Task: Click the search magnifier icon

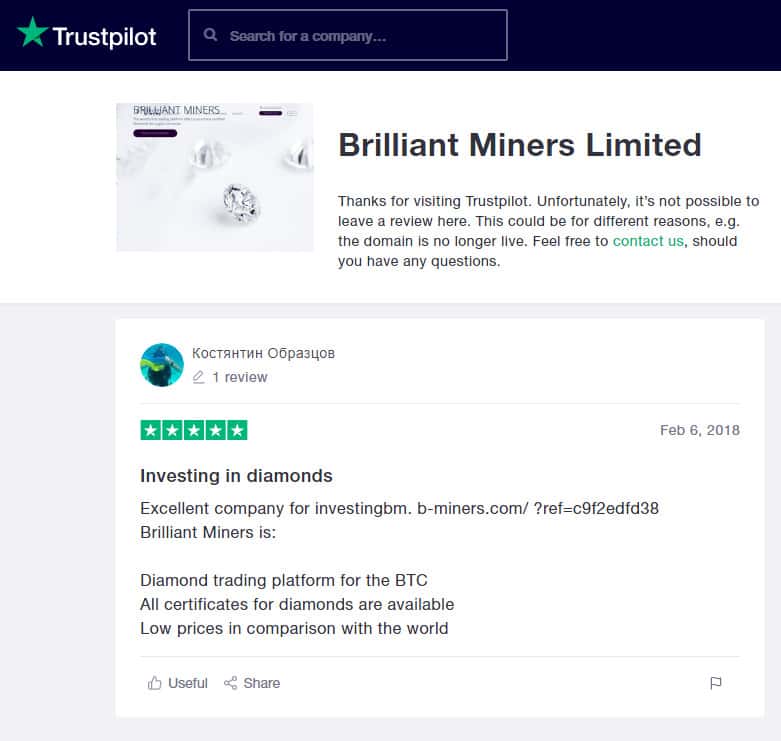Action: [211, 35]
